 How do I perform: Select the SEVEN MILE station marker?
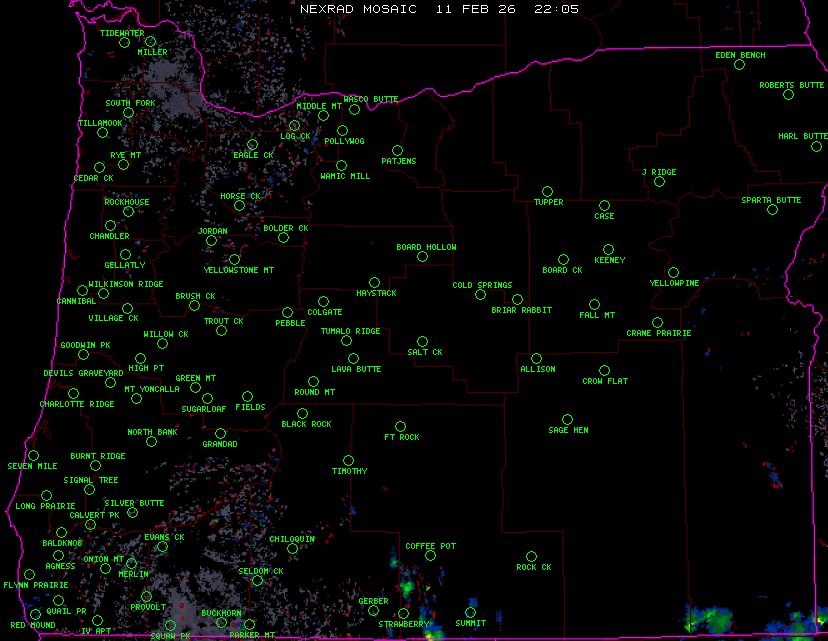click(x=33, y=456)
